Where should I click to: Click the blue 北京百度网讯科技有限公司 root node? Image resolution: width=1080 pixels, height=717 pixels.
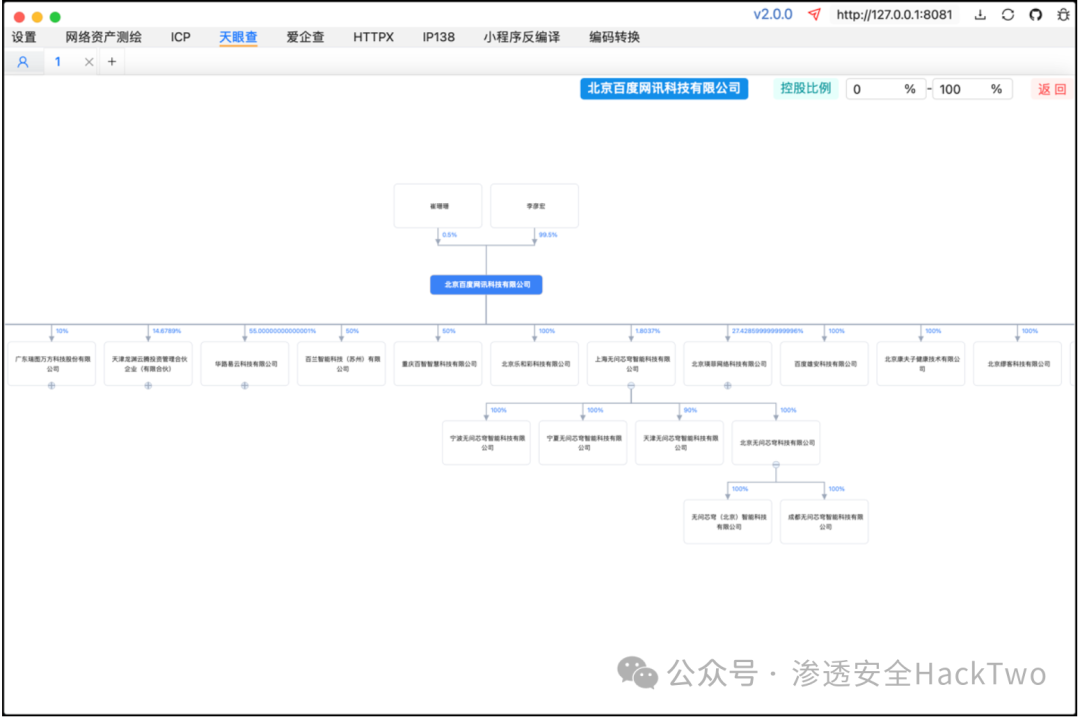[x=486, y=284]
